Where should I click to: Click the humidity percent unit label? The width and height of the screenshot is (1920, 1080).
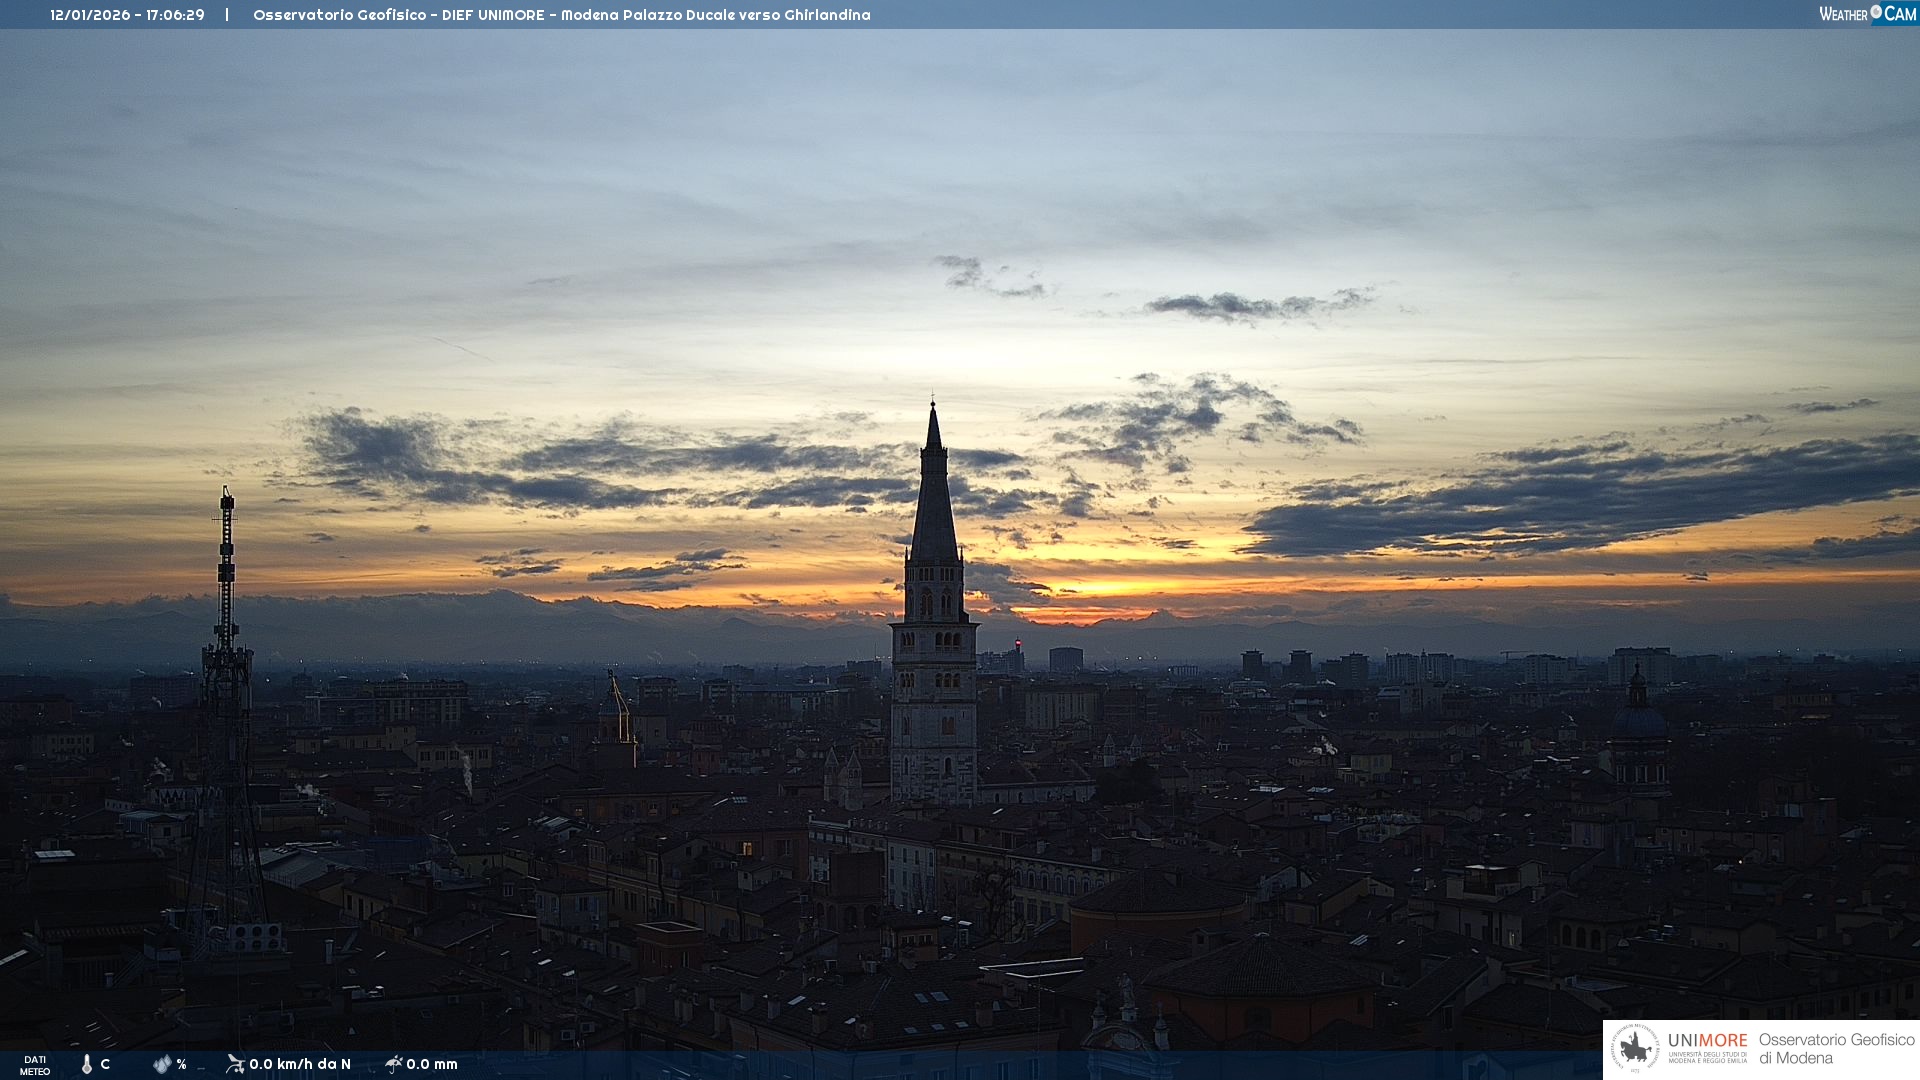(x=181, y=1064)
